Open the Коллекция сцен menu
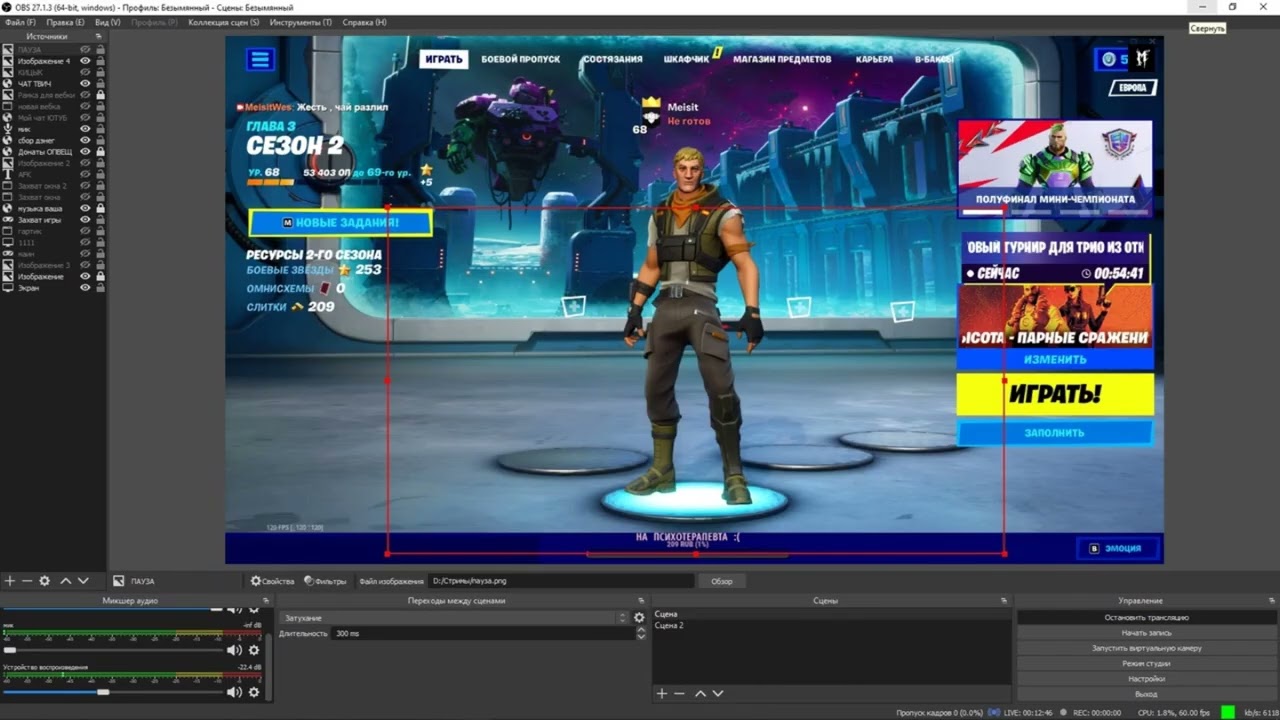 (224, 22)
